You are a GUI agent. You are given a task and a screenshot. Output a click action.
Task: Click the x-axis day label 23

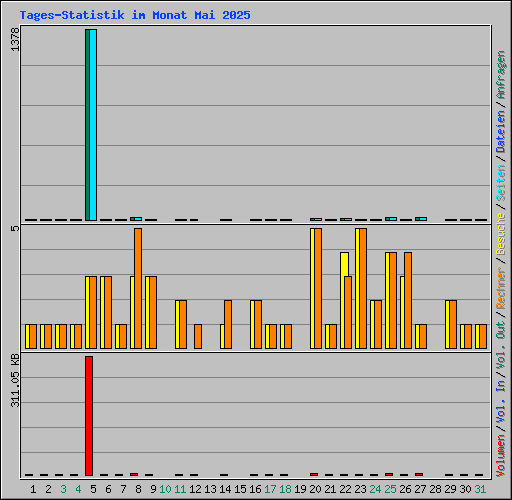point(360,489)
